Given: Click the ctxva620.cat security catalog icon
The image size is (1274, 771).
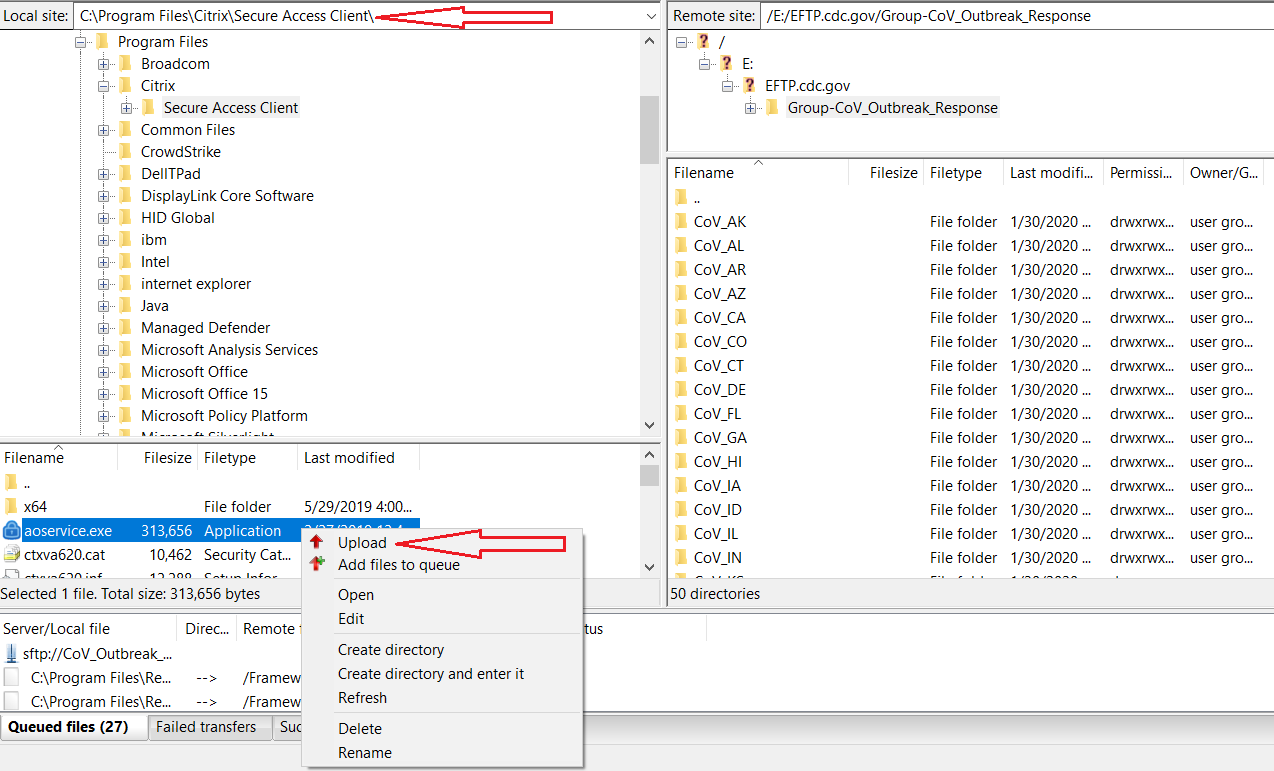Looking at the screenshot, I should 9,554.
